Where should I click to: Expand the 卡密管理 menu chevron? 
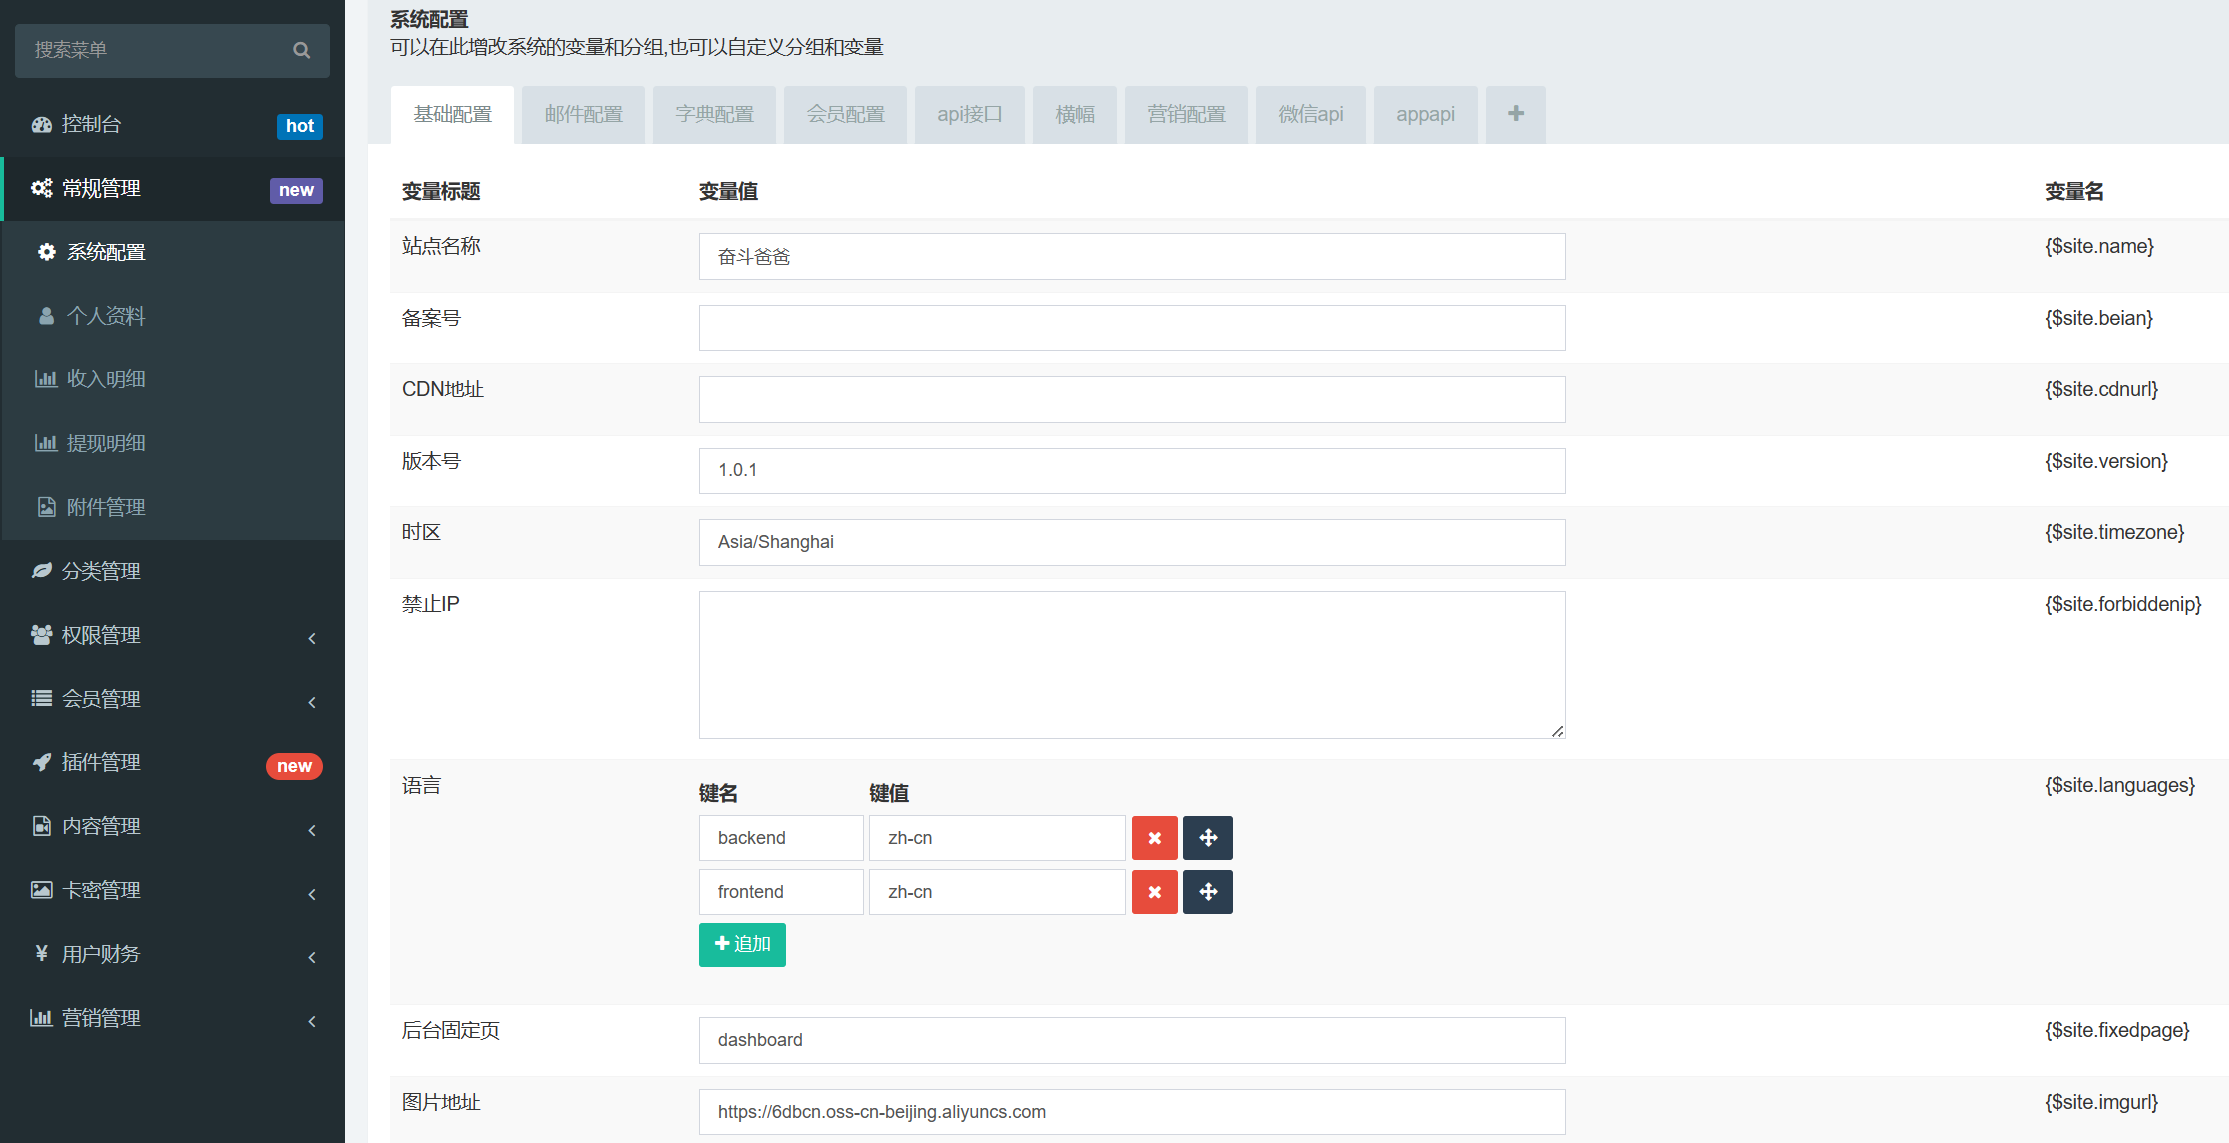point(312,894)
